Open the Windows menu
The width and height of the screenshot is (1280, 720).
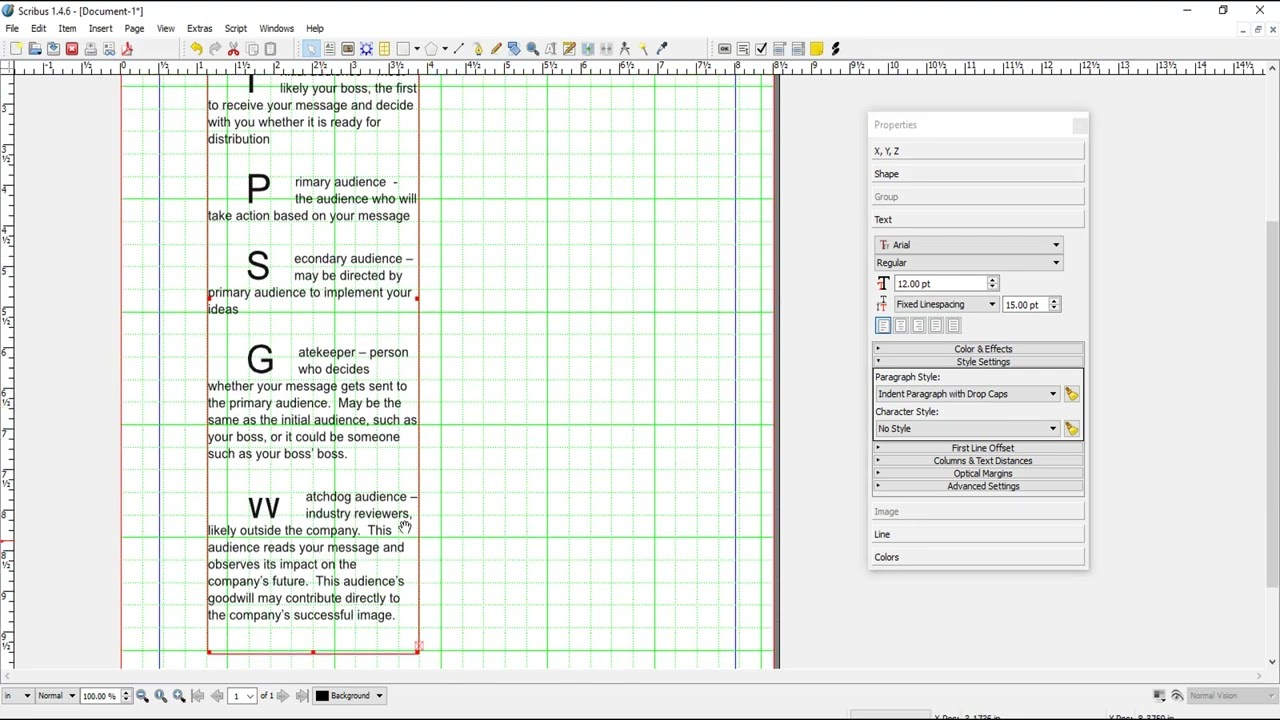pyautogui.click(x=276, y=29)
